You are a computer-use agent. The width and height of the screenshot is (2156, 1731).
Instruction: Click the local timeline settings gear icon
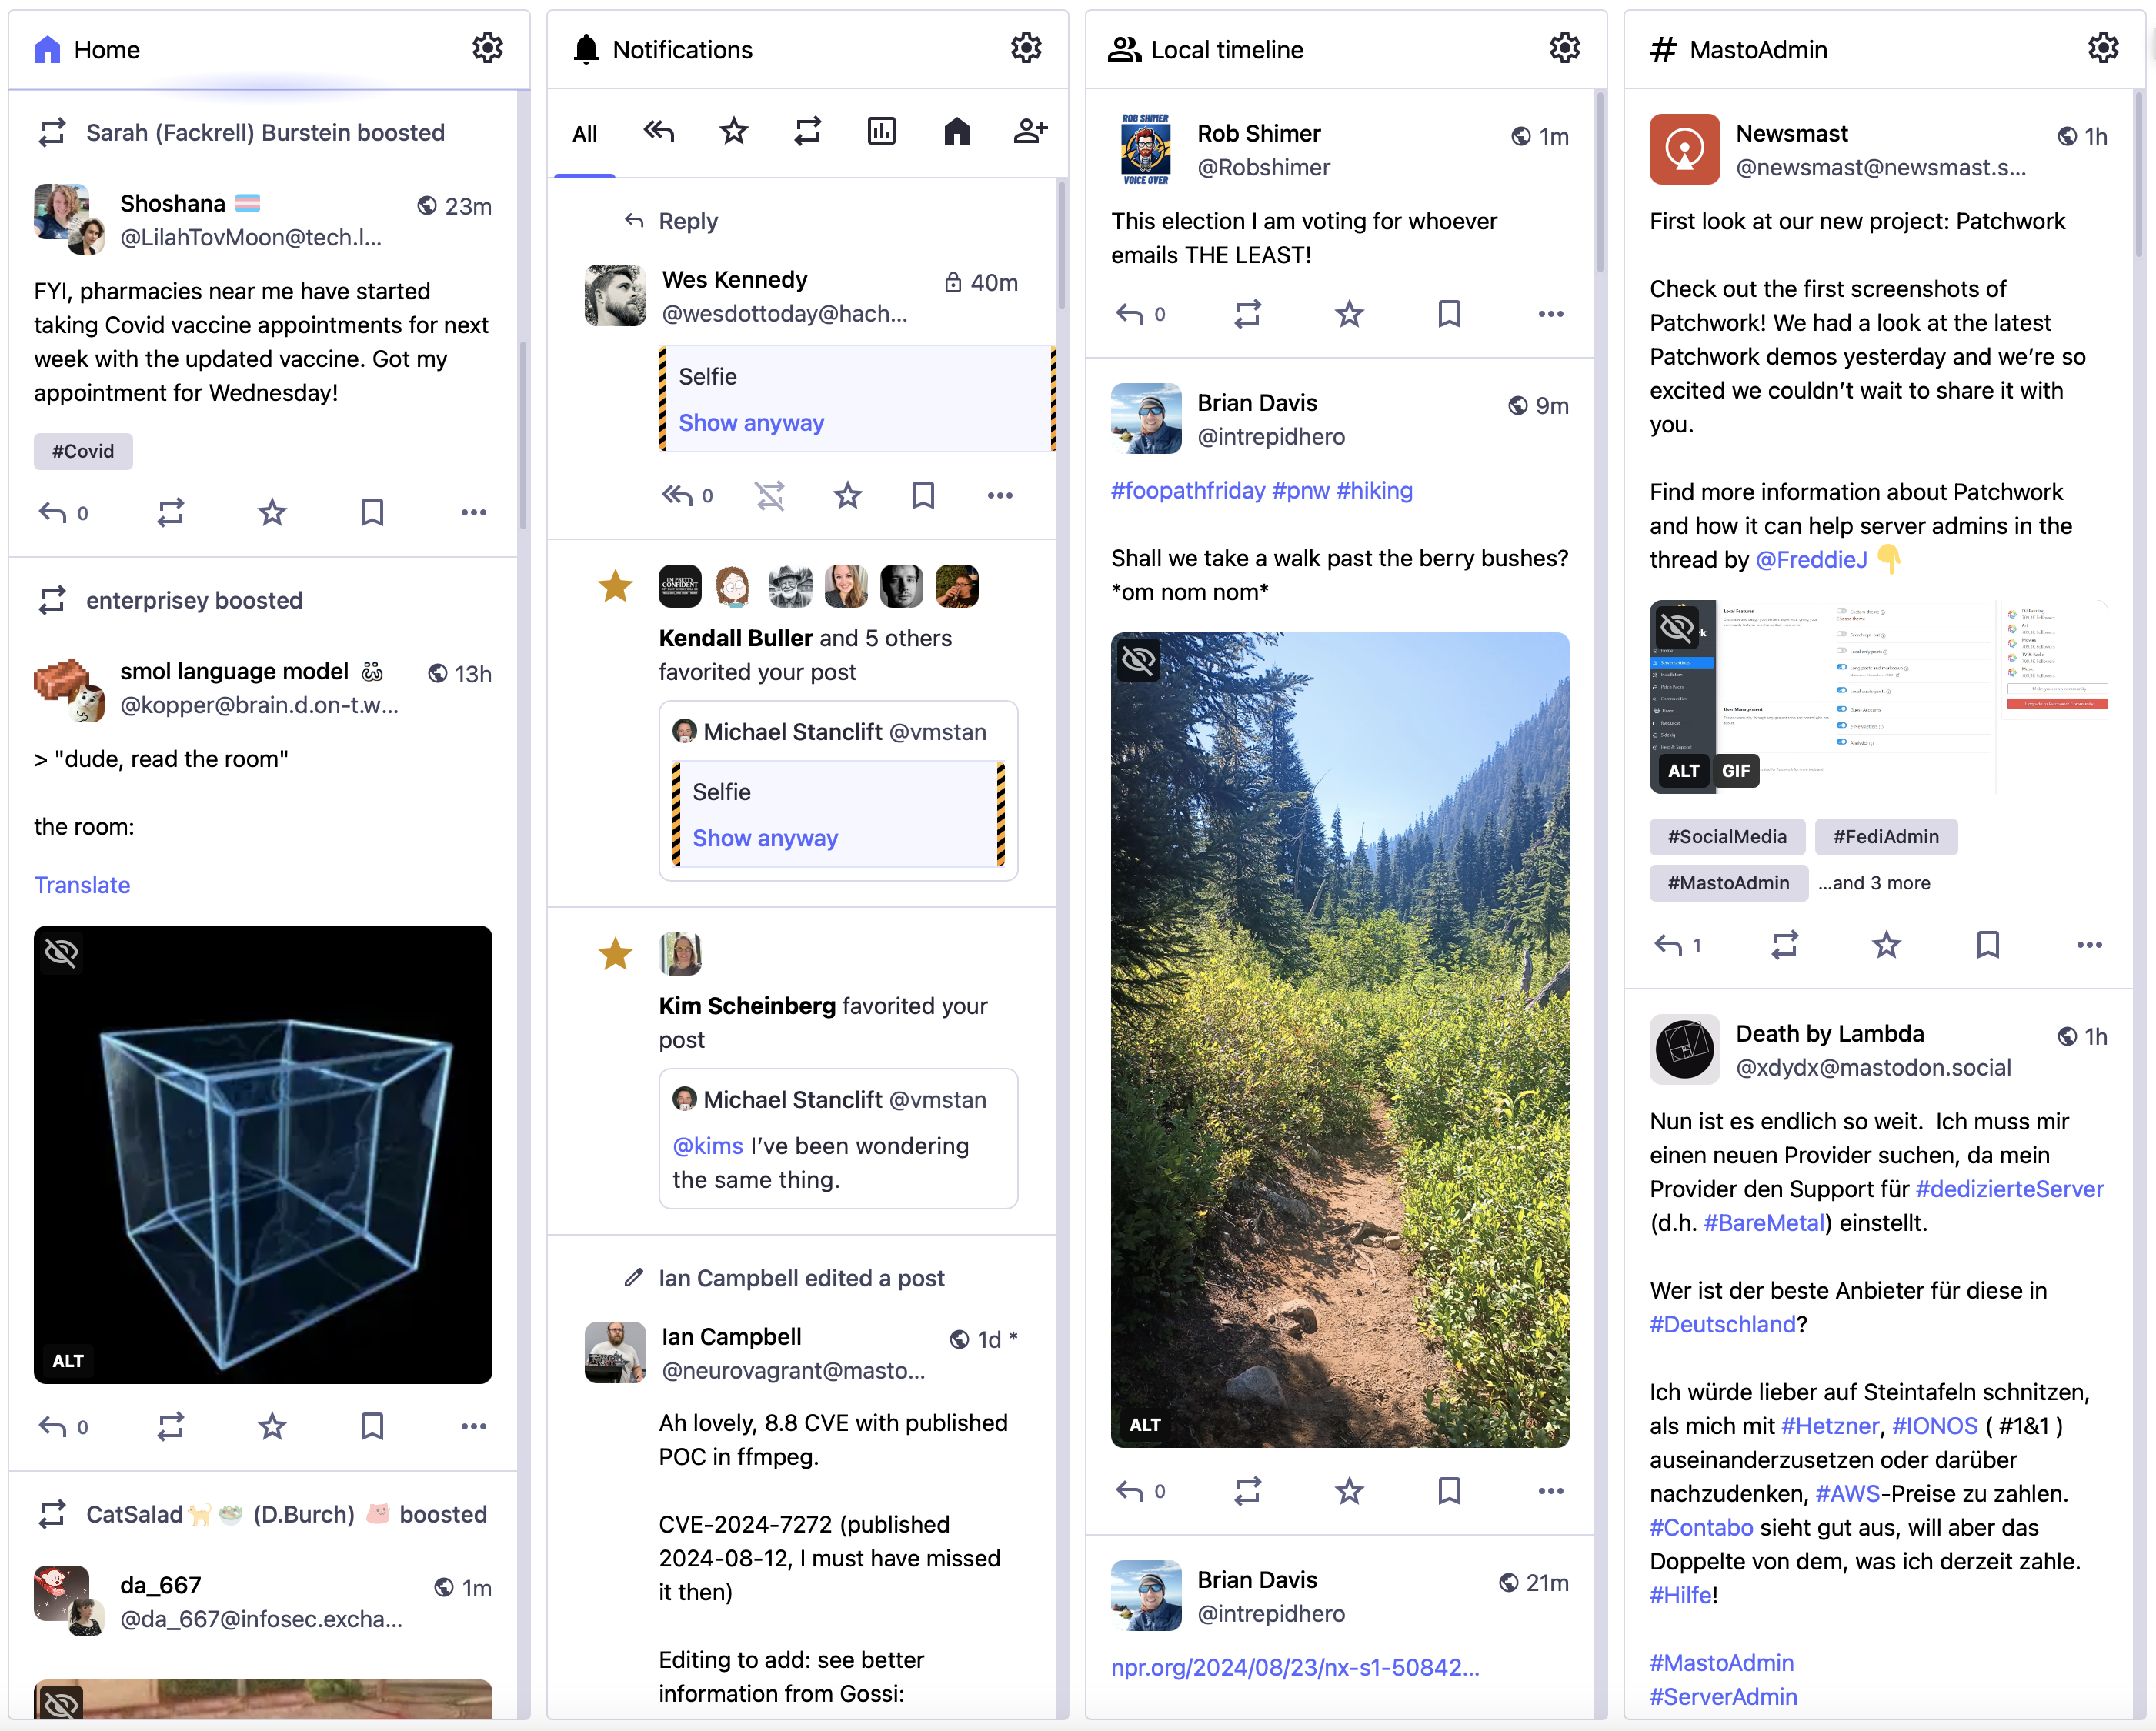(x=1563, y=48)
